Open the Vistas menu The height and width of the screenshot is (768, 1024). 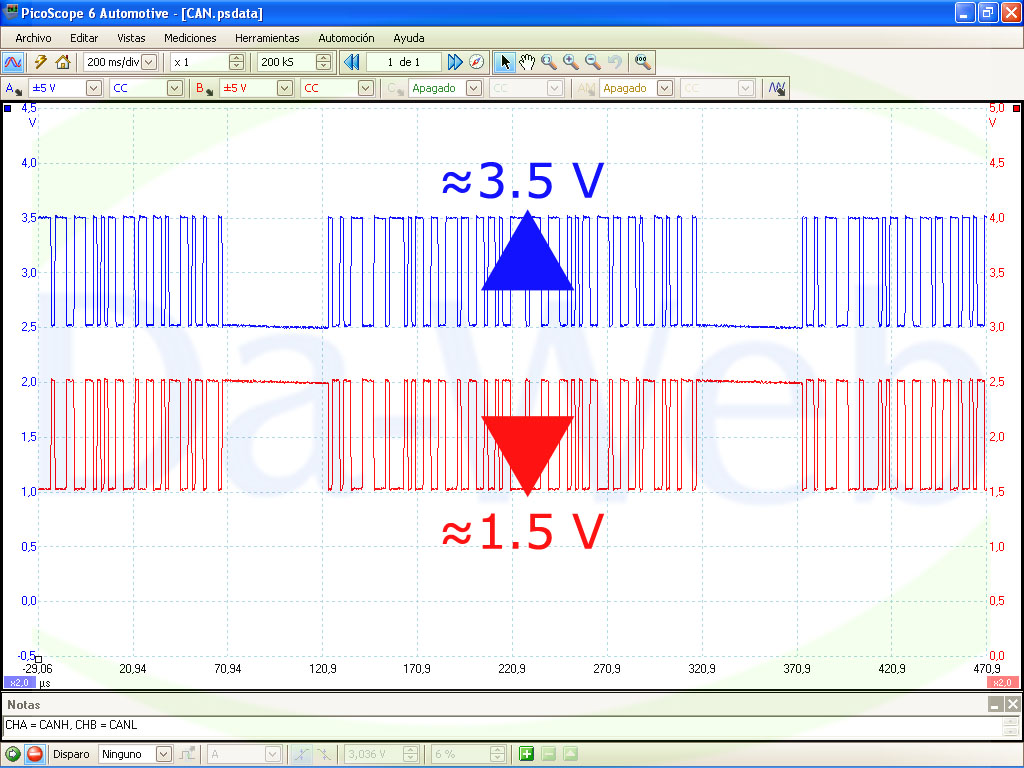131,38
